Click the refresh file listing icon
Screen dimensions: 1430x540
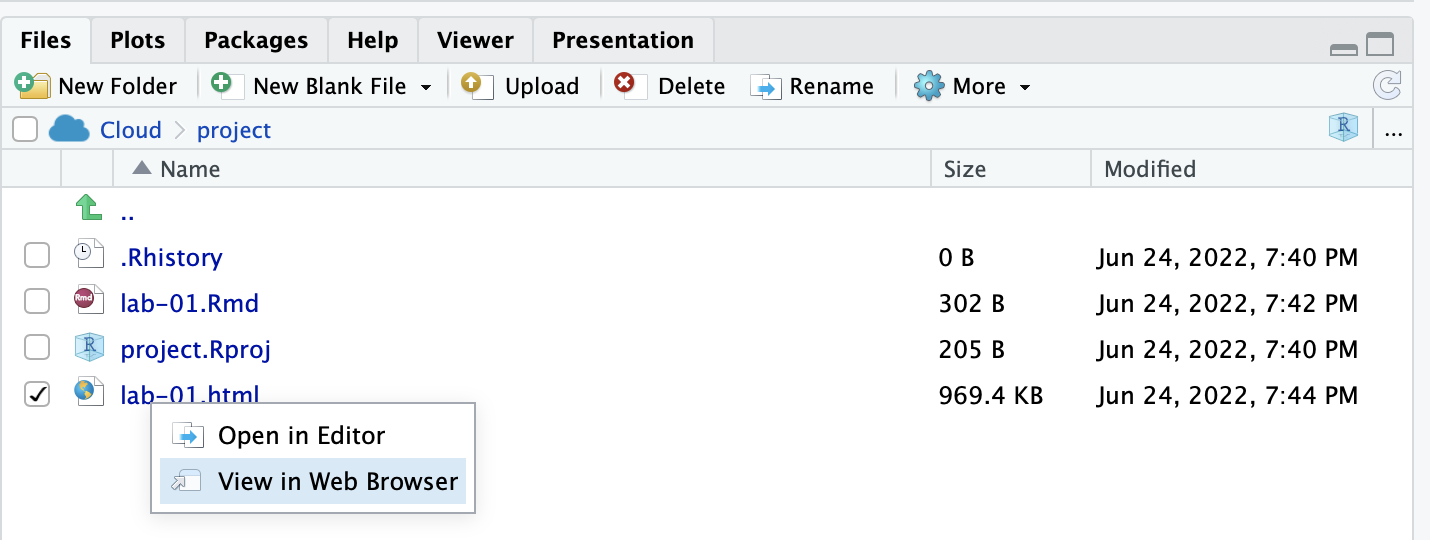(1387, 86)
